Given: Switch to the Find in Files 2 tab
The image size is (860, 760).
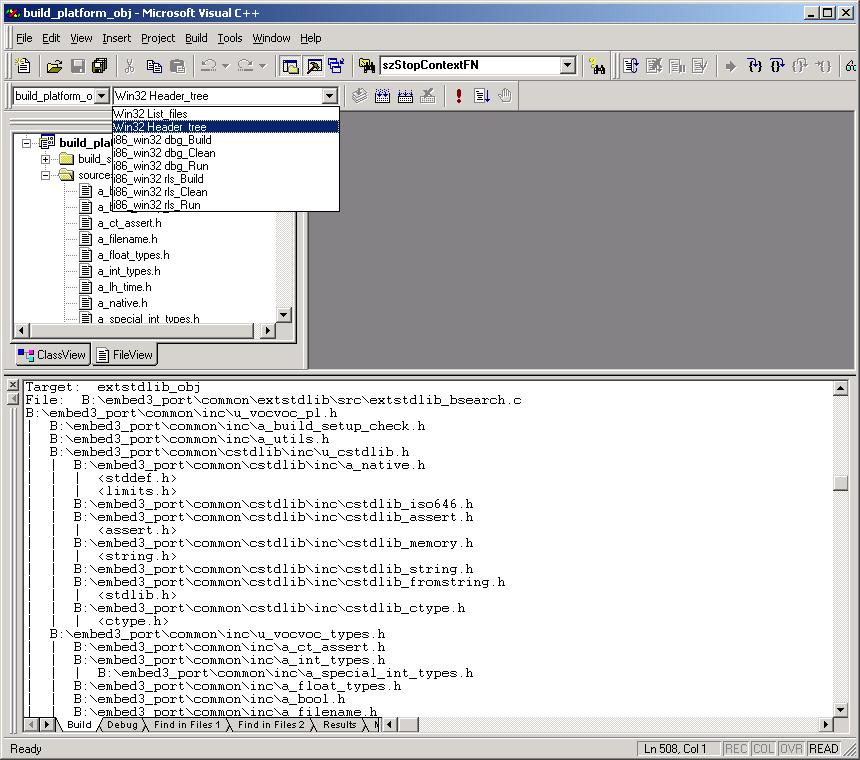Looking at the screenshot, I should coord(271,725).
